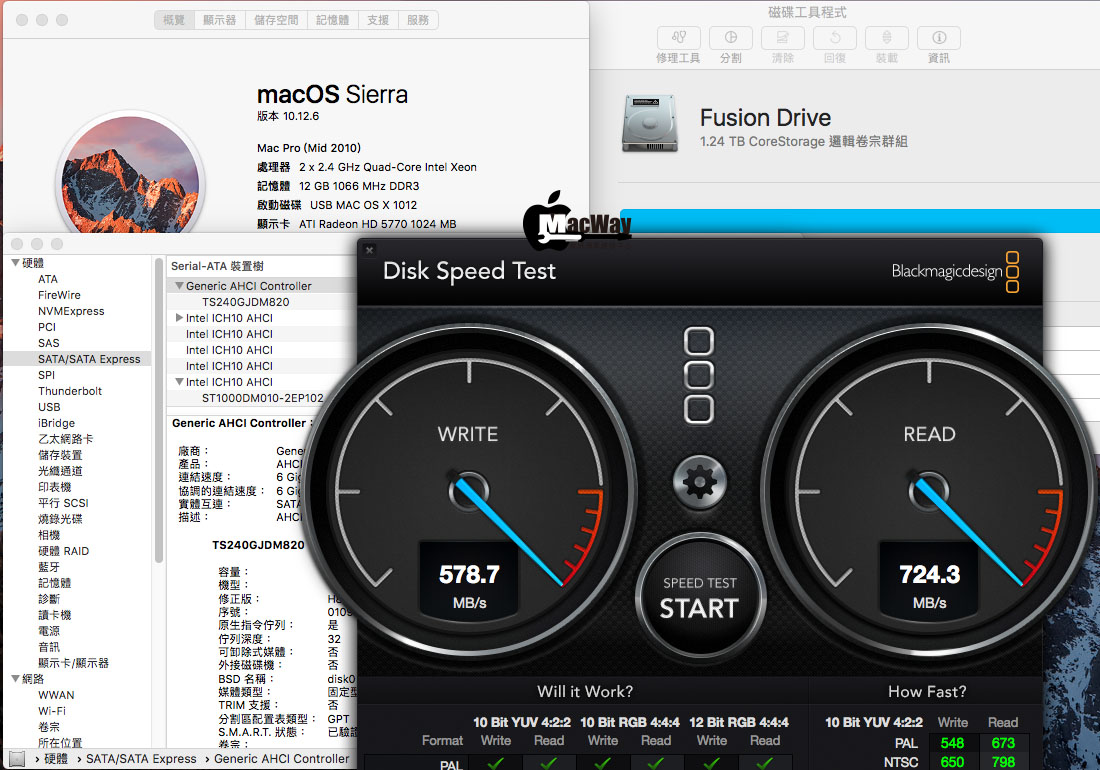Click the Mount (裝載) toolbar icon
Image resolution: width=1100 pixels, height=770 pixels.
887,38
